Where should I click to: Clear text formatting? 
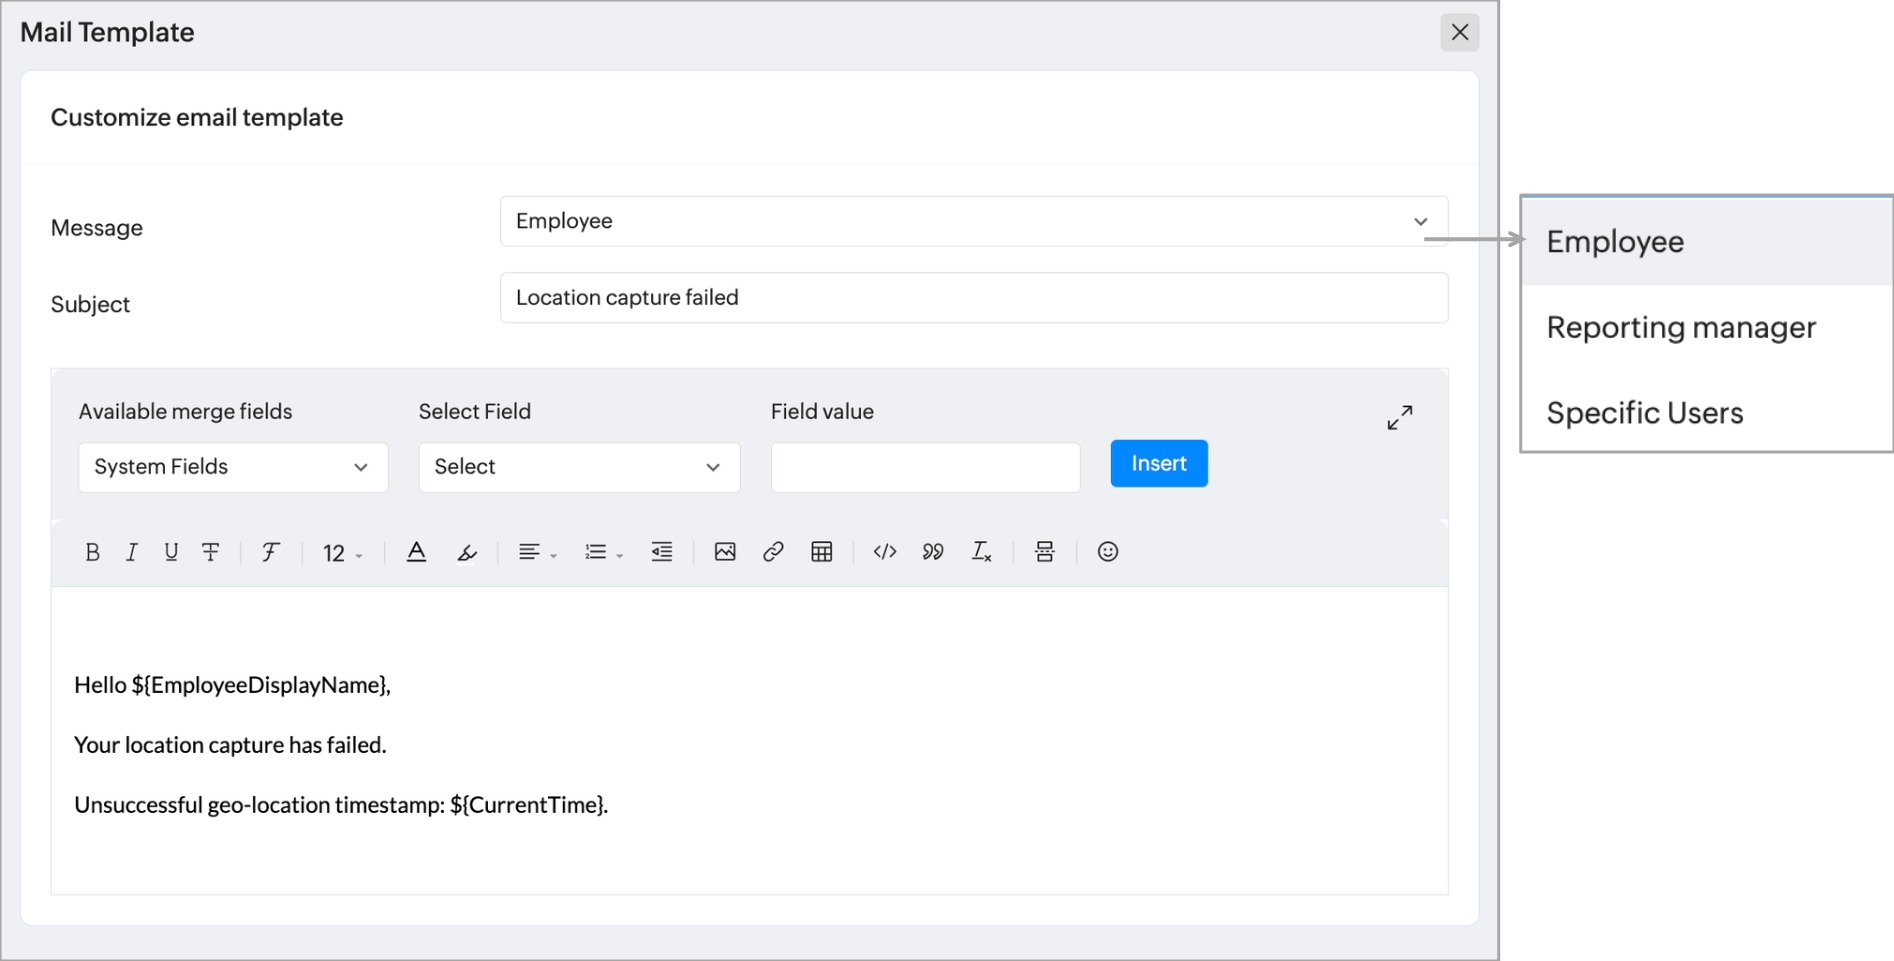point(981,552)
